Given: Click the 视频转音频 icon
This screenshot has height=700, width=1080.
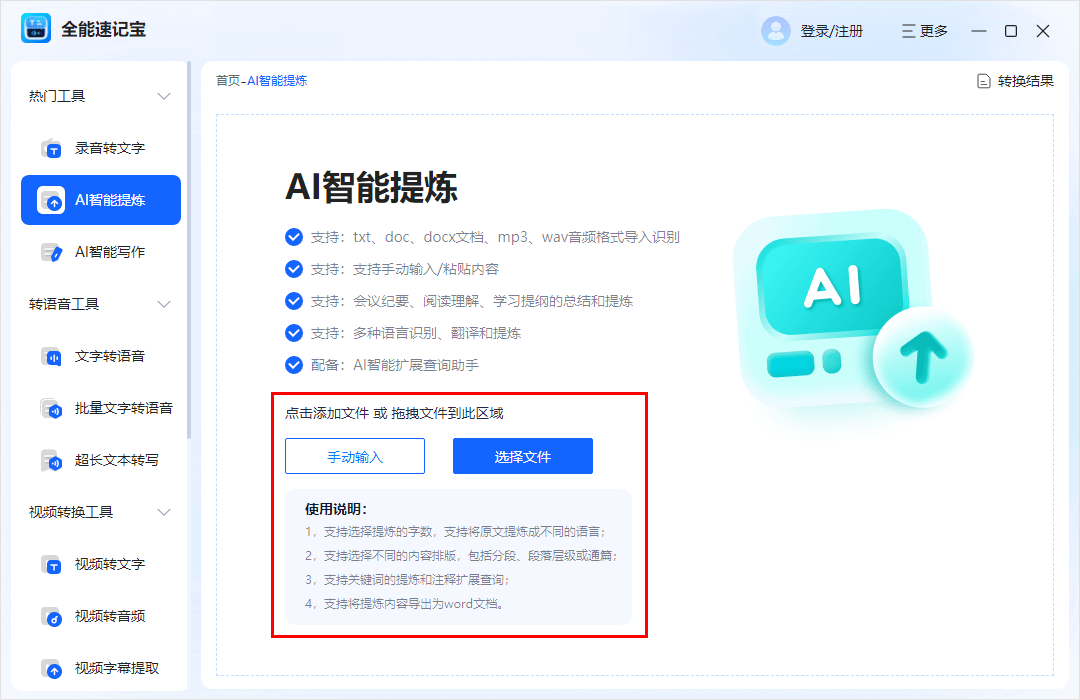Looking at the screenshot, I should pos(52,617).
